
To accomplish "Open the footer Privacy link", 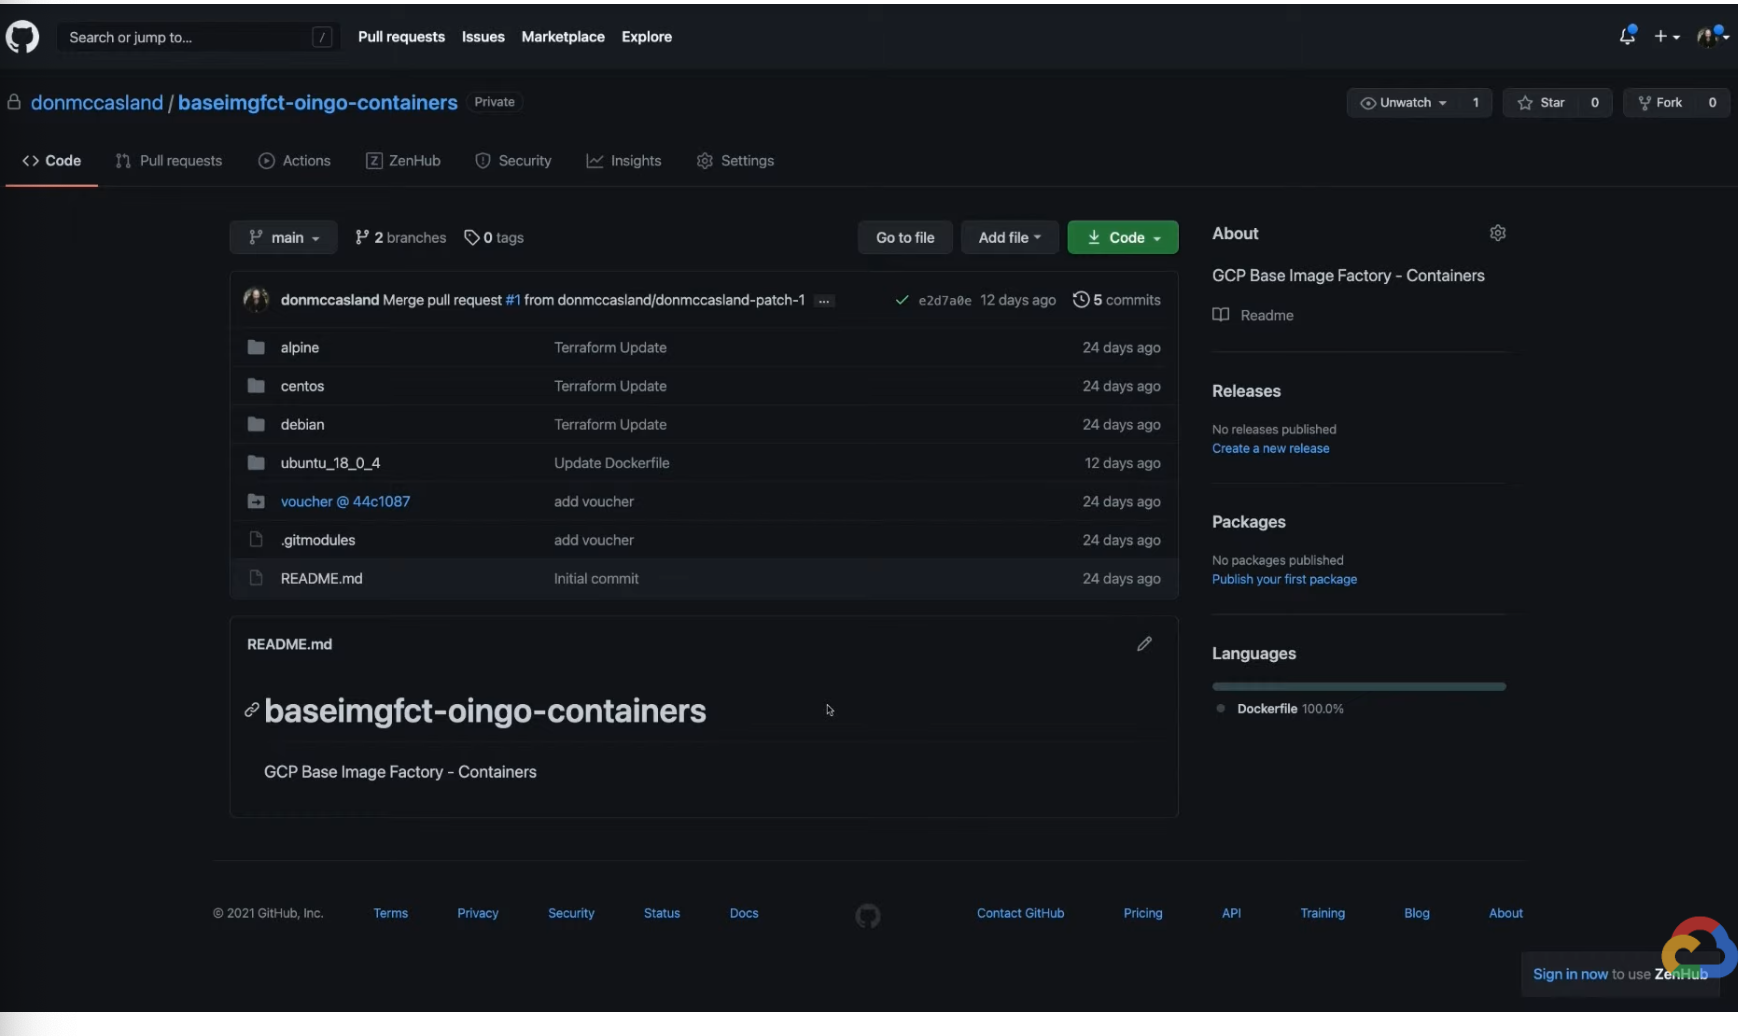I will coord(478,913).
